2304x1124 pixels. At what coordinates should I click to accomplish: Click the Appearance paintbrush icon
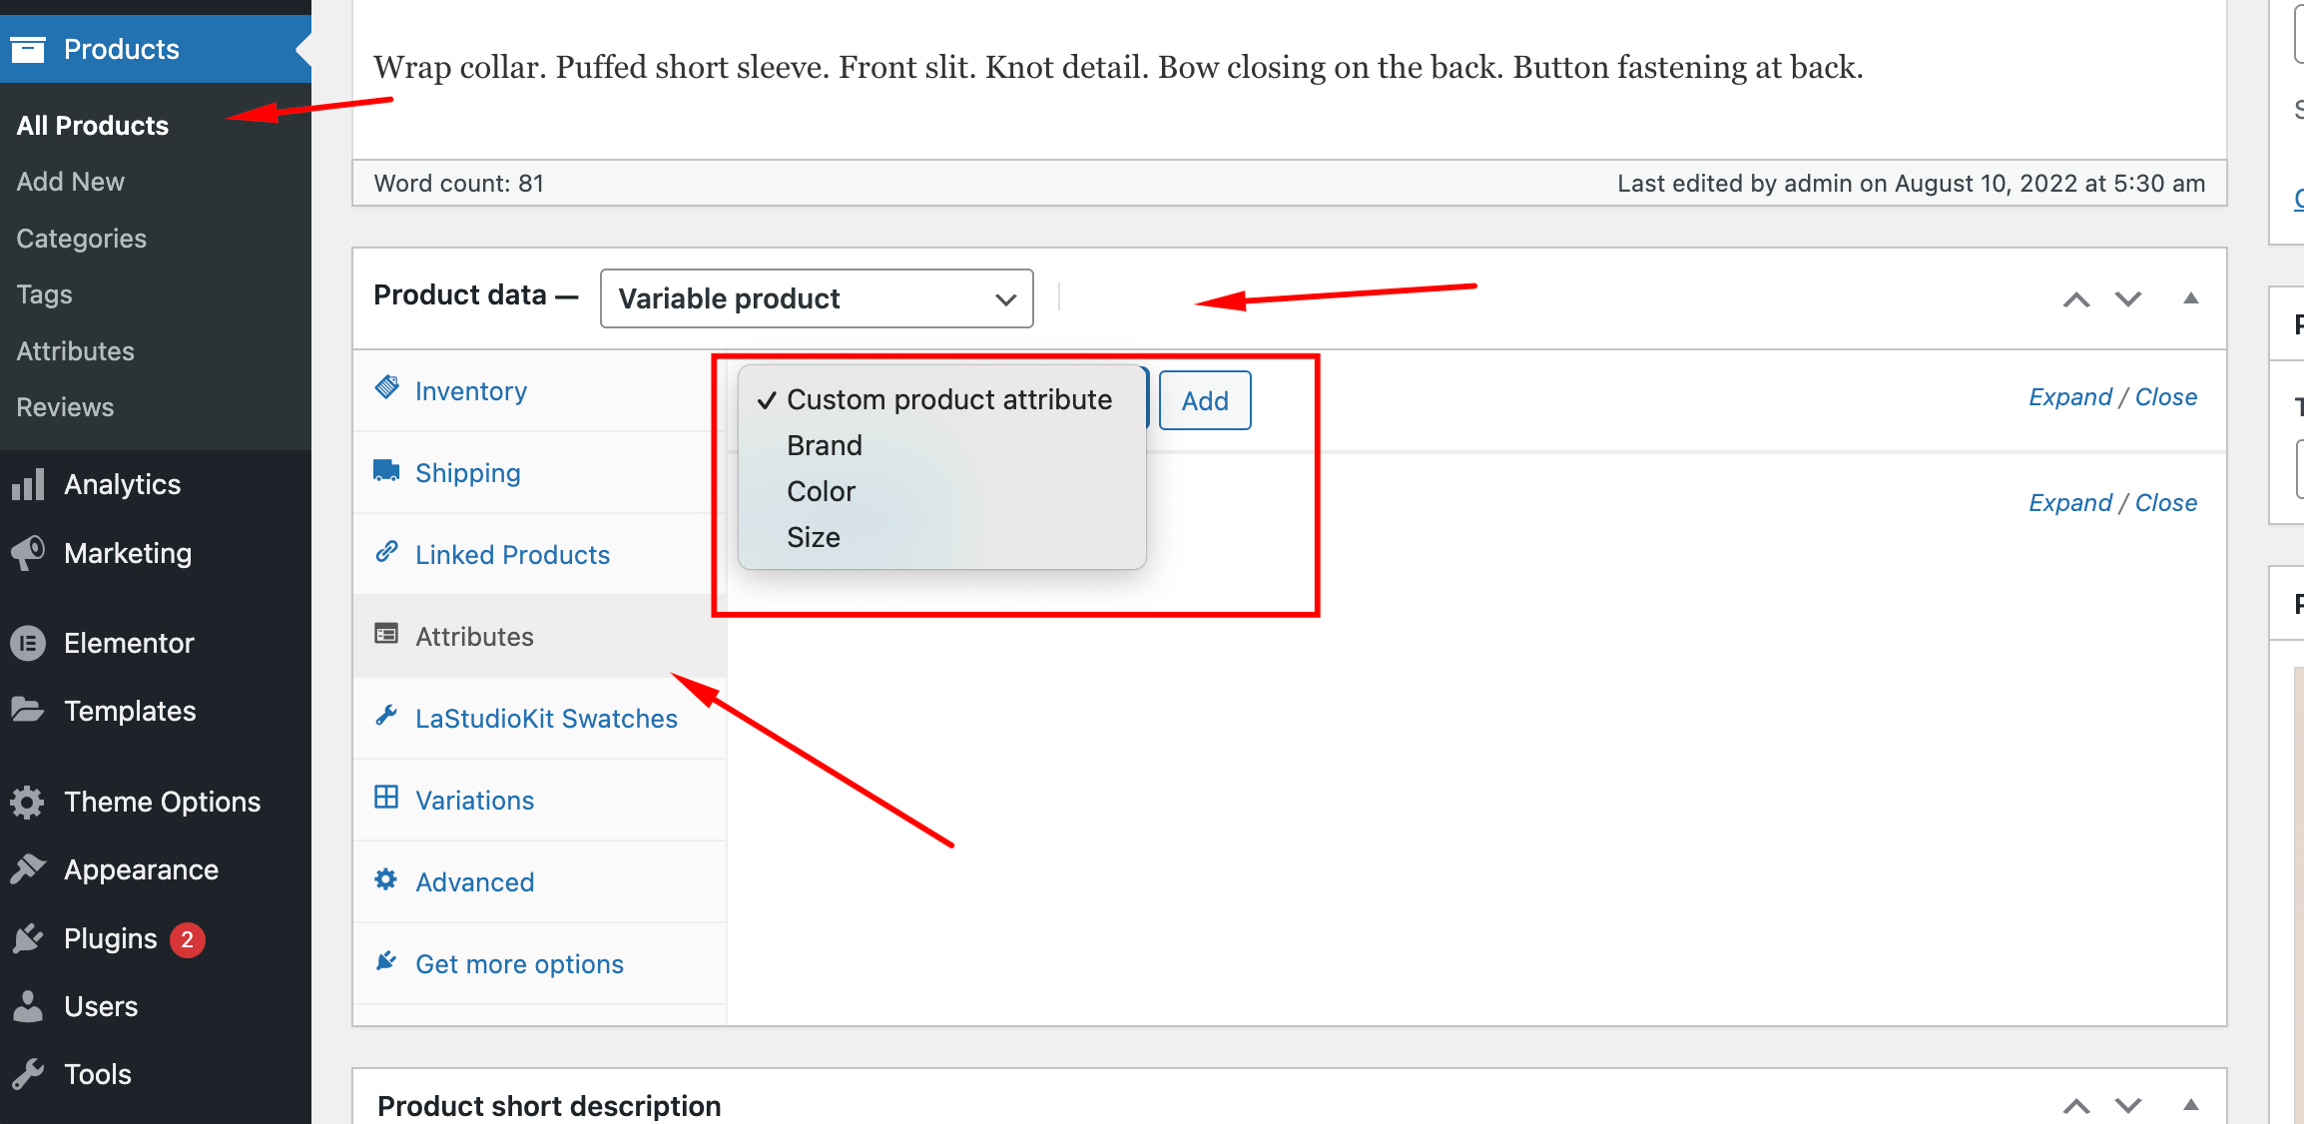[28, 870]
